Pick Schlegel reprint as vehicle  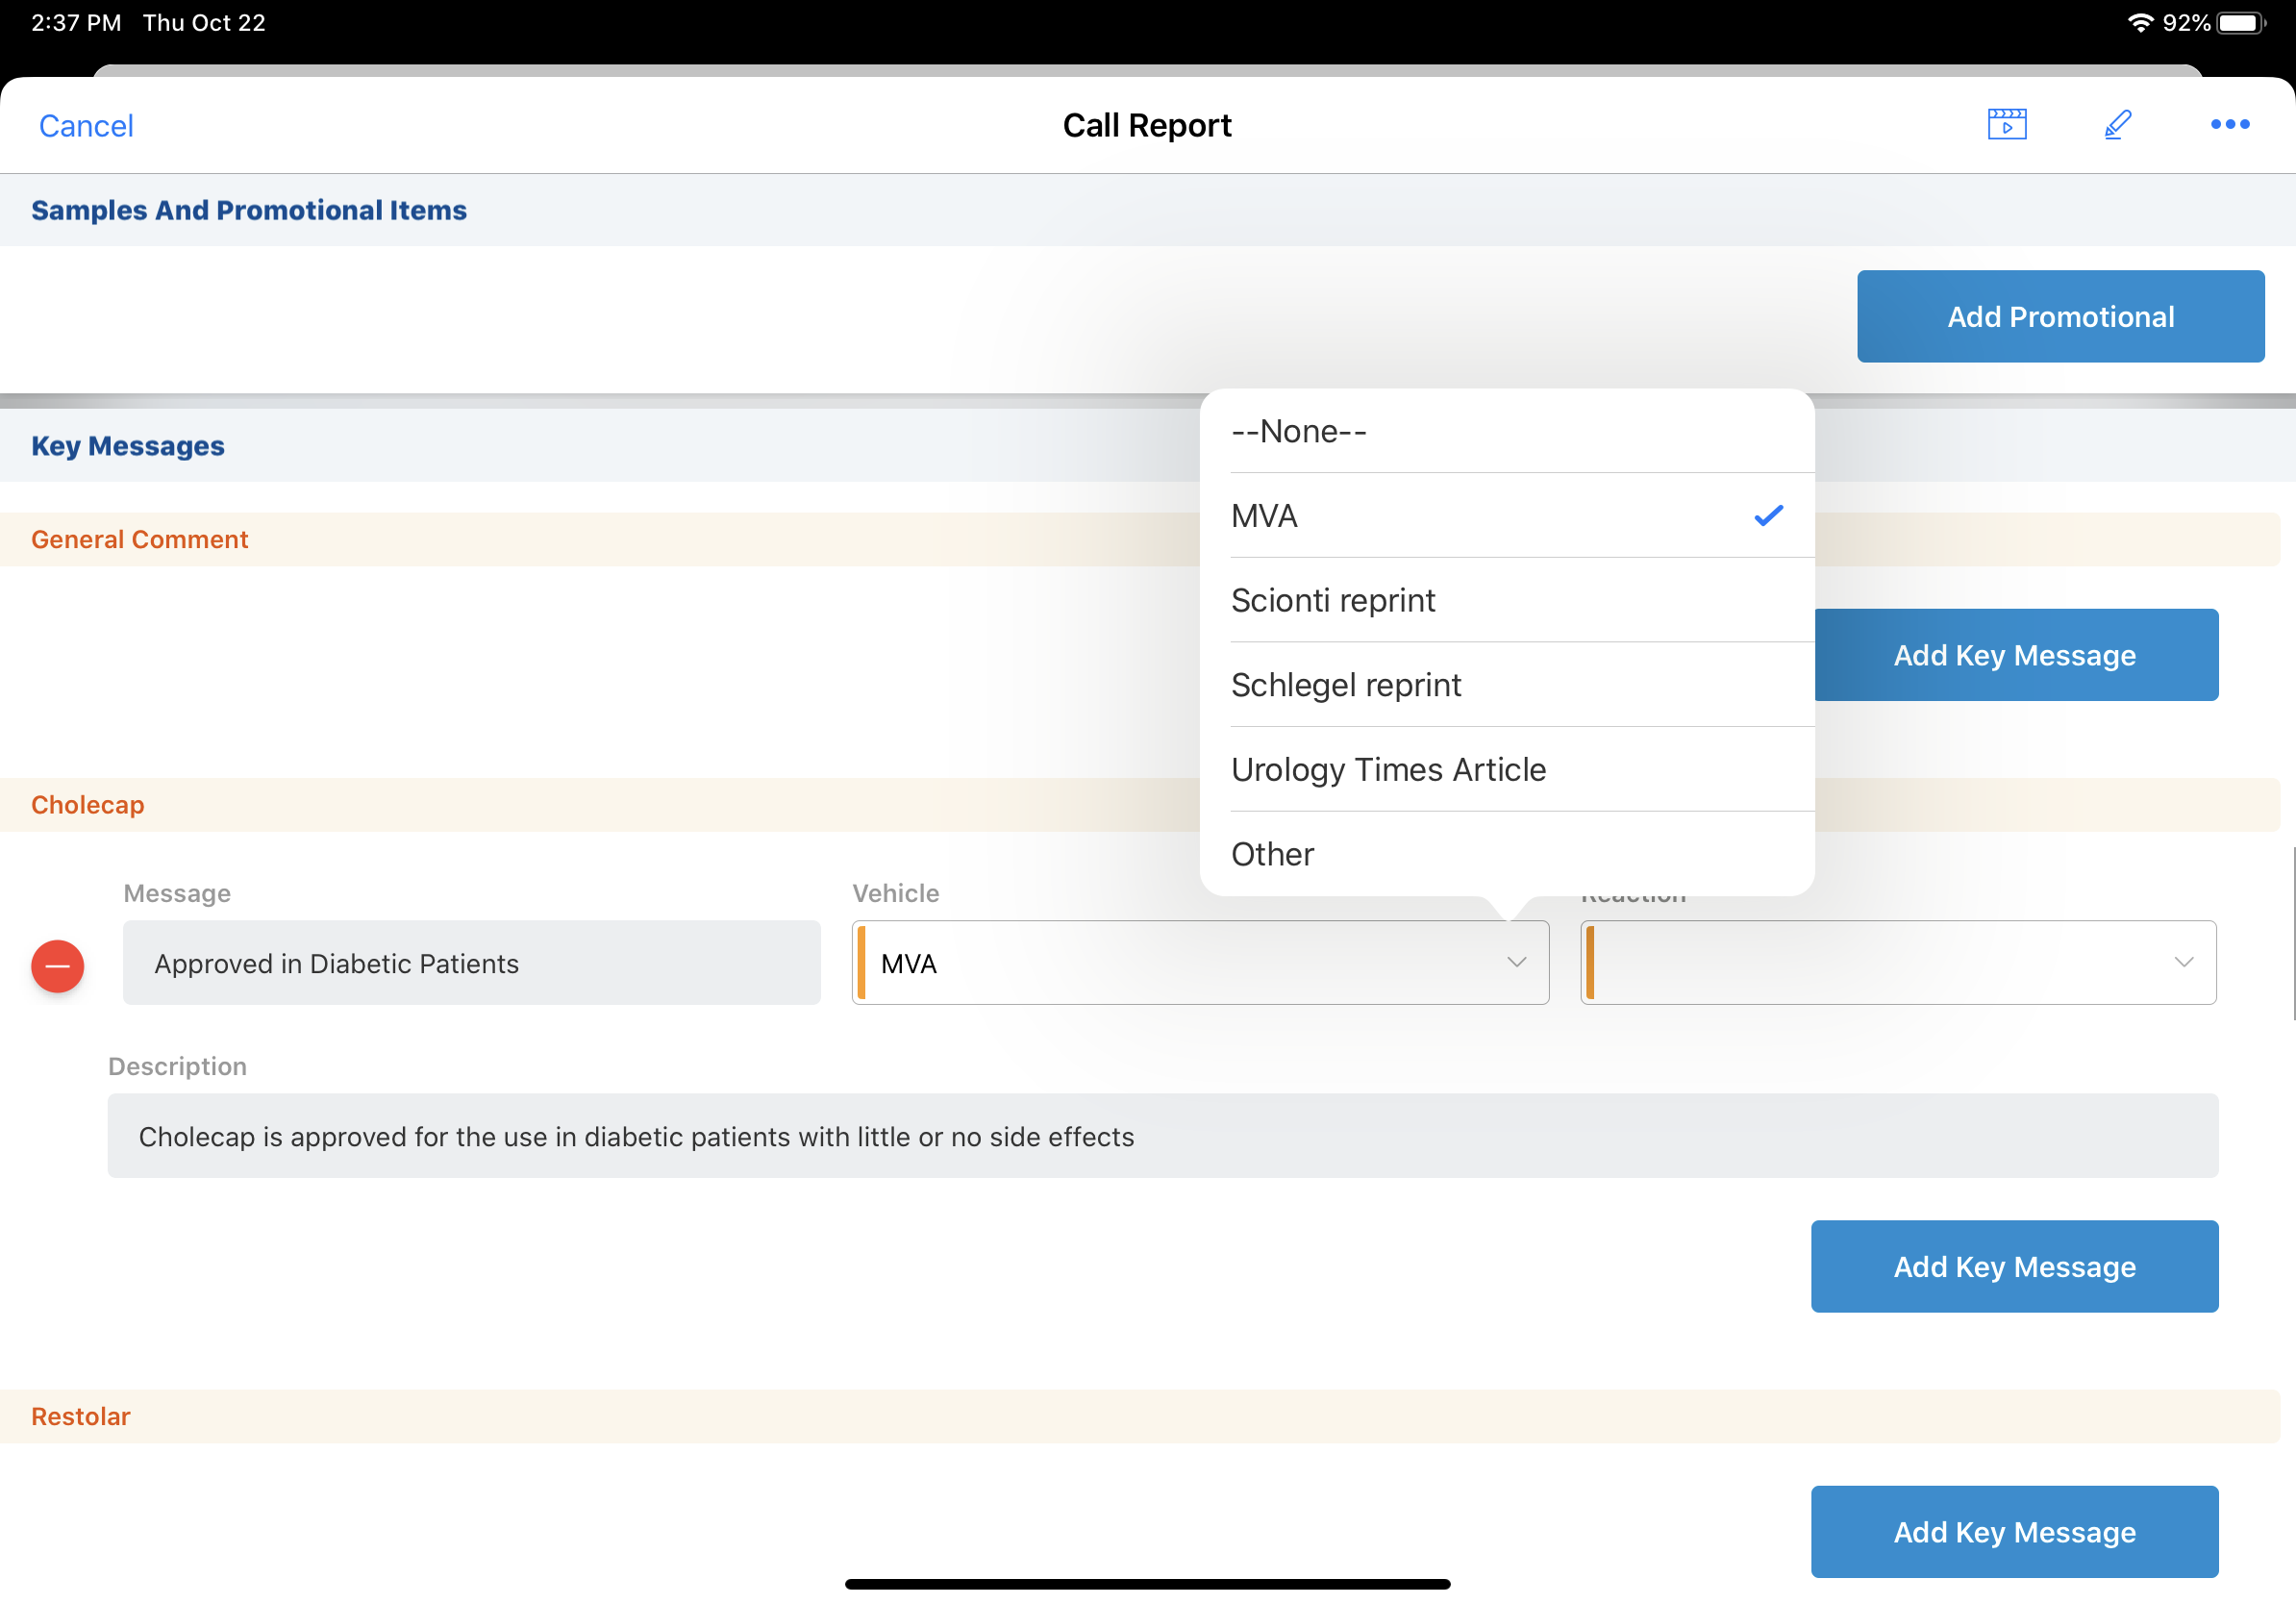[1346, 685]
